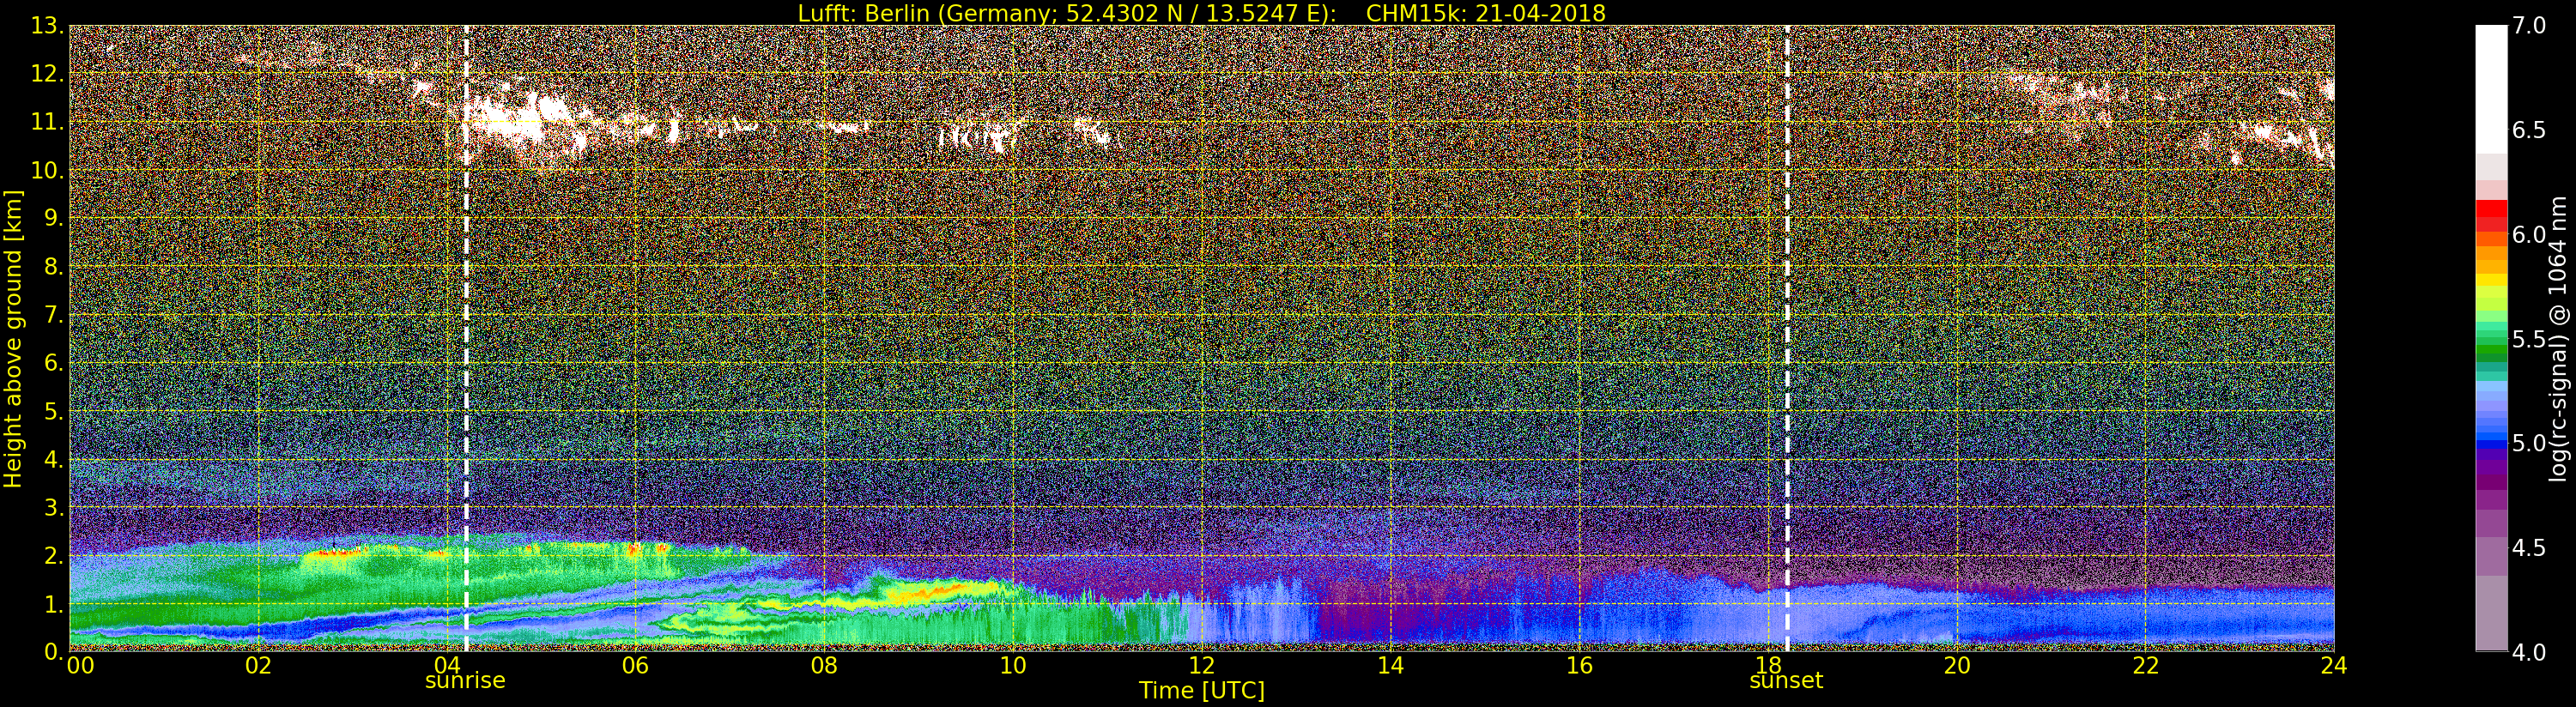Click the height axis tick "4."
The height and width of the screenshot is (707, 2576).
click(x=54, y=459)
